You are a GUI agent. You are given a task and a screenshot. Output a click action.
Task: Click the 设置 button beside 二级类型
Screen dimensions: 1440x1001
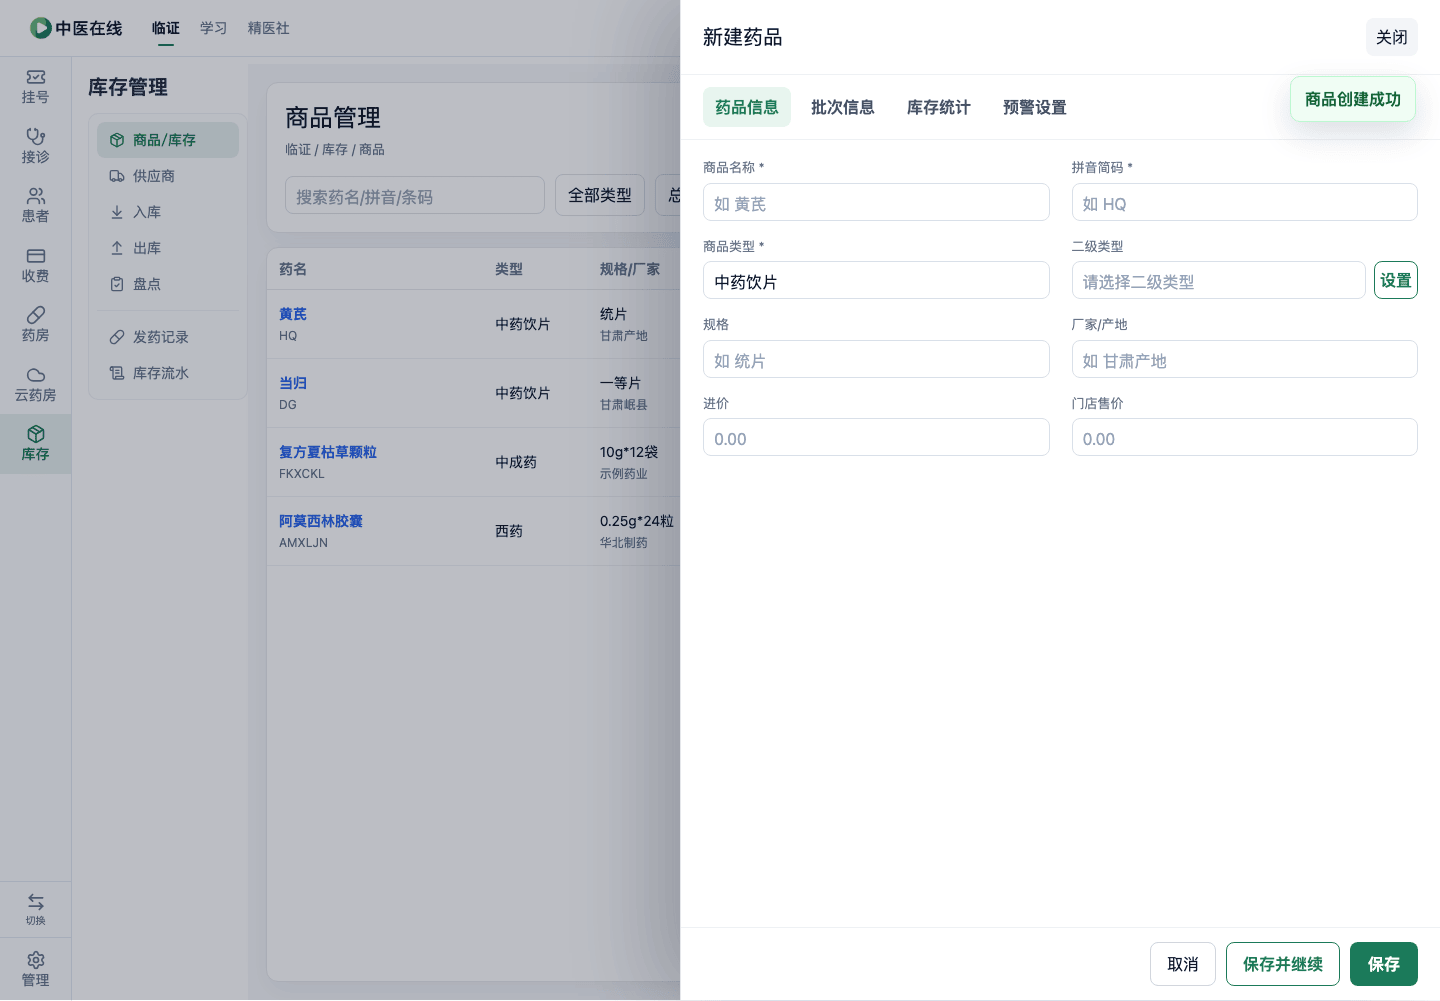click(x=1396, y=280)
